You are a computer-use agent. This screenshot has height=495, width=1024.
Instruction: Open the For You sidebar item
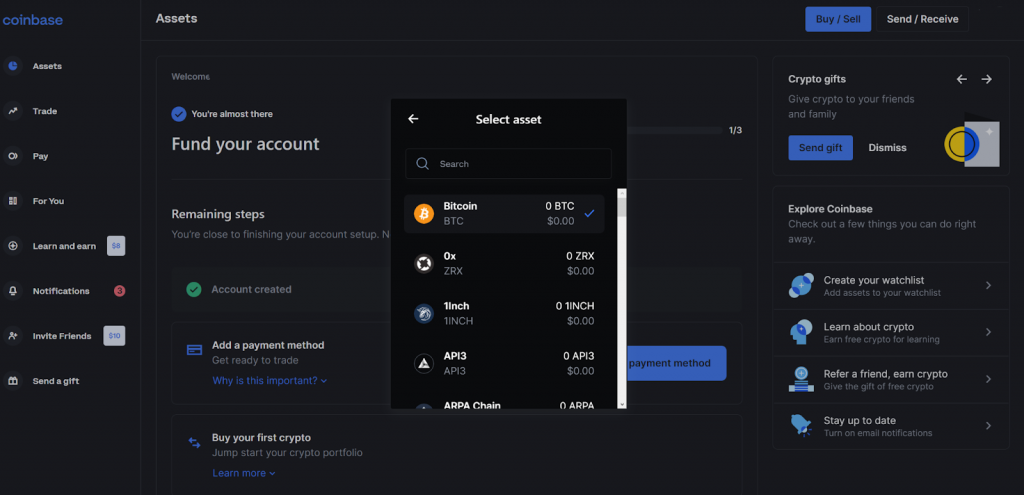[48, 201]
